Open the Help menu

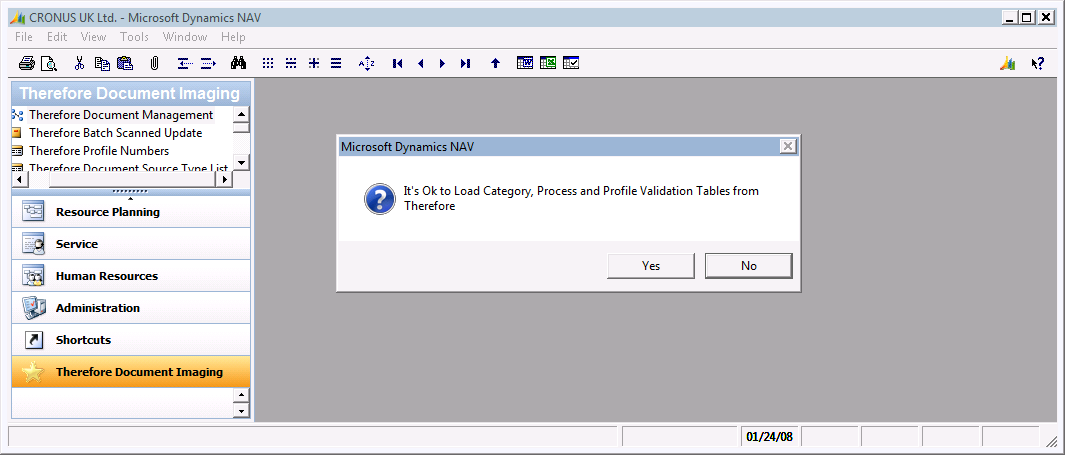[x=233, y=37]
